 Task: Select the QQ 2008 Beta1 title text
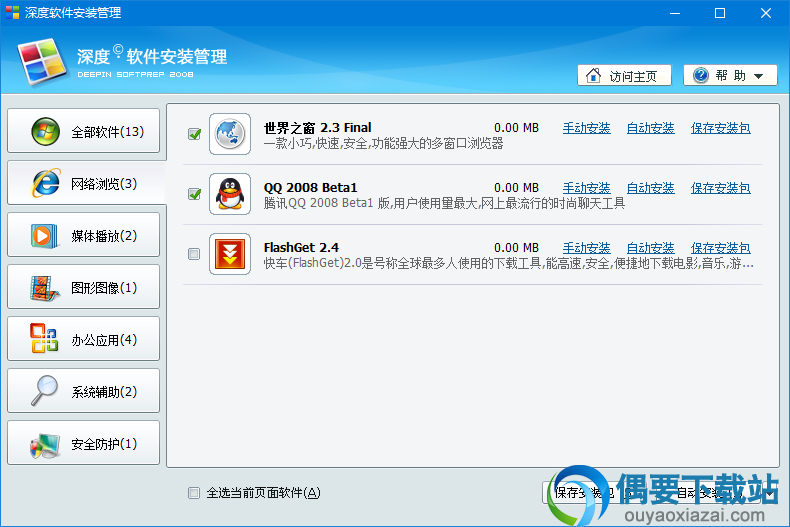[x=310, y=187]
